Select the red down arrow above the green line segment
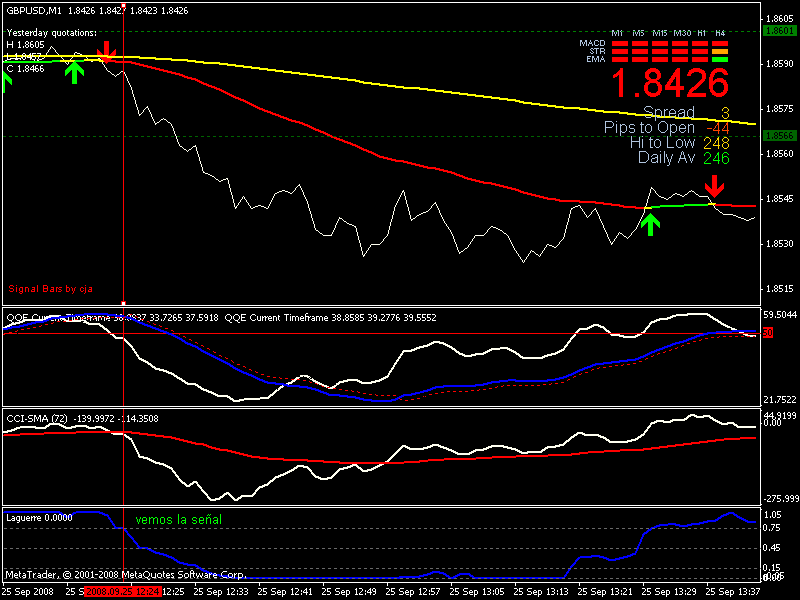The height and width of the screenshot is (600, 800). point(713,185)
